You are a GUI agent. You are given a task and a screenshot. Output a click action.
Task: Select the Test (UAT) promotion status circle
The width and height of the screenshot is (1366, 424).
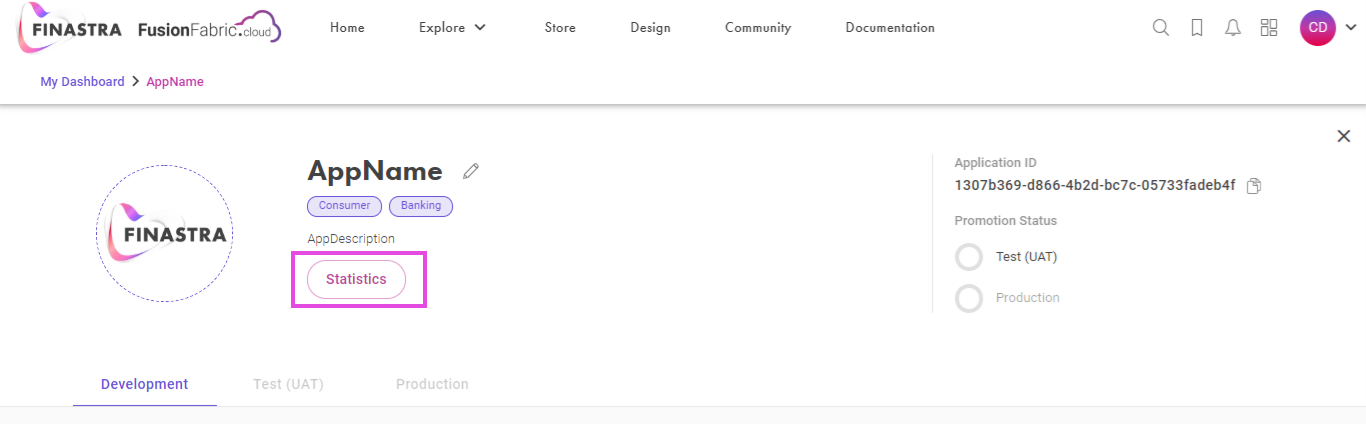(x=969, y=257)
